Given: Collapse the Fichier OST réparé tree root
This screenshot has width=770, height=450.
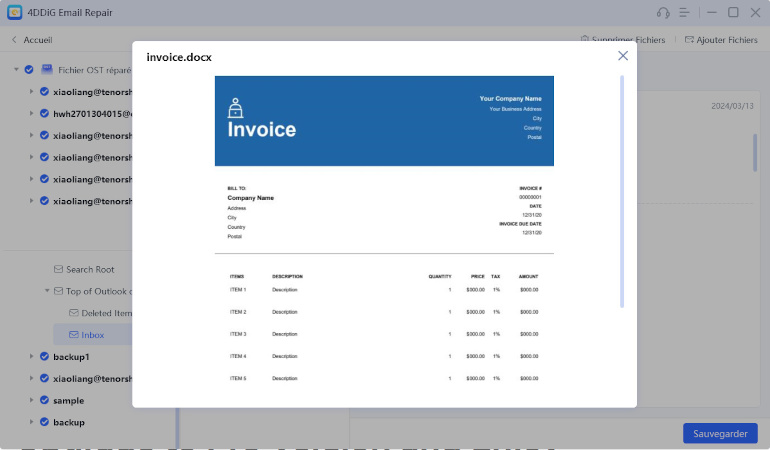Looking at the screenshot, I should point(16,70).
